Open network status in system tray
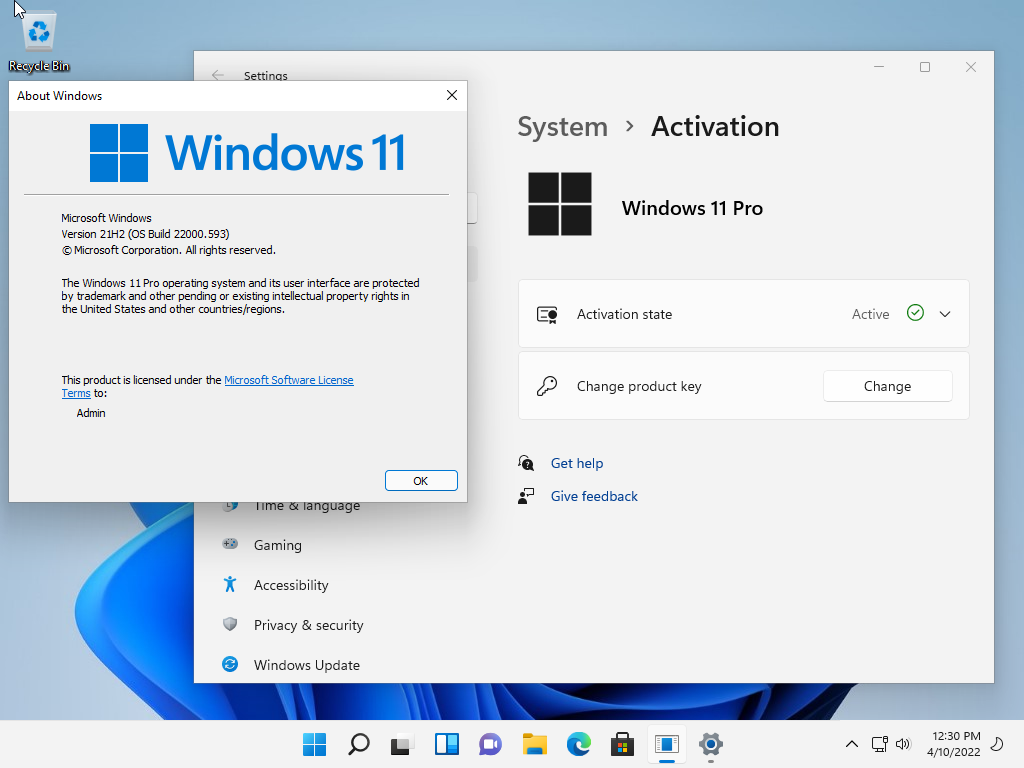The width and height of the screenshot is (1024, 768). [x=880, y=744]
